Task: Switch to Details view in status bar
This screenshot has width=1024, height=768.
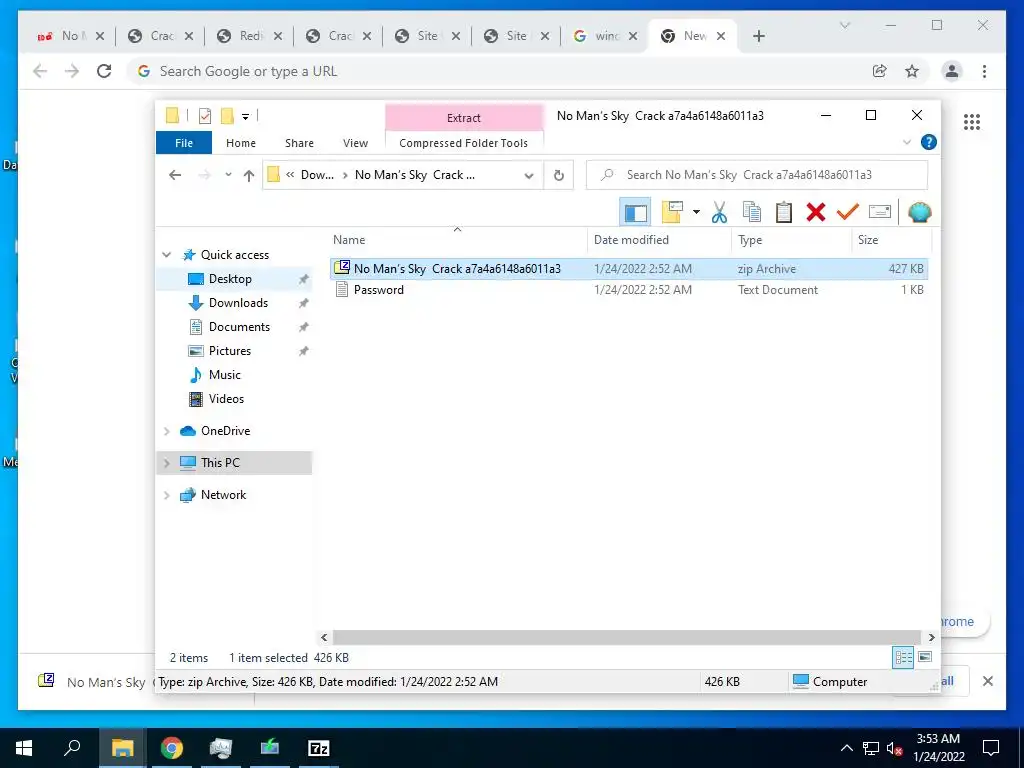Action: coord(903,657)
